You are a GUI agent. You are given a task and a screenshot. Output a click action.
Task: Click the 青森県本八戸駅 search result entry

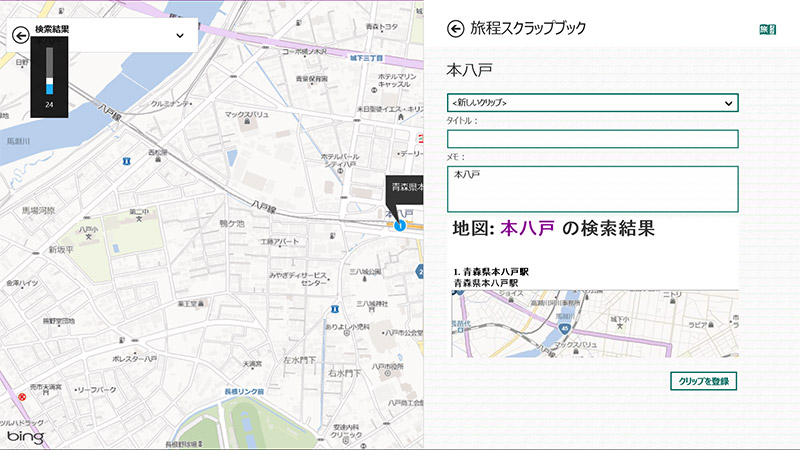pyautogui.click(x=491, y=271)
